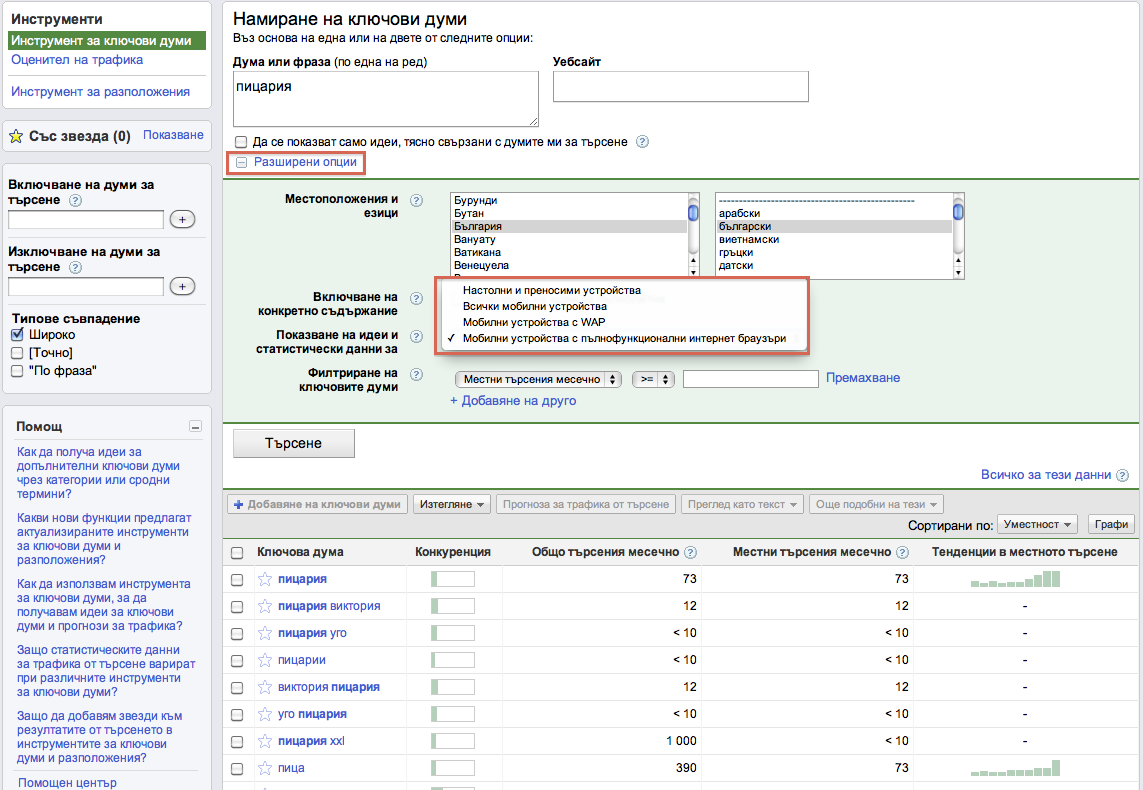Open Инструмент за разположения link
1143x790 pixels.
tap(100, 92)
